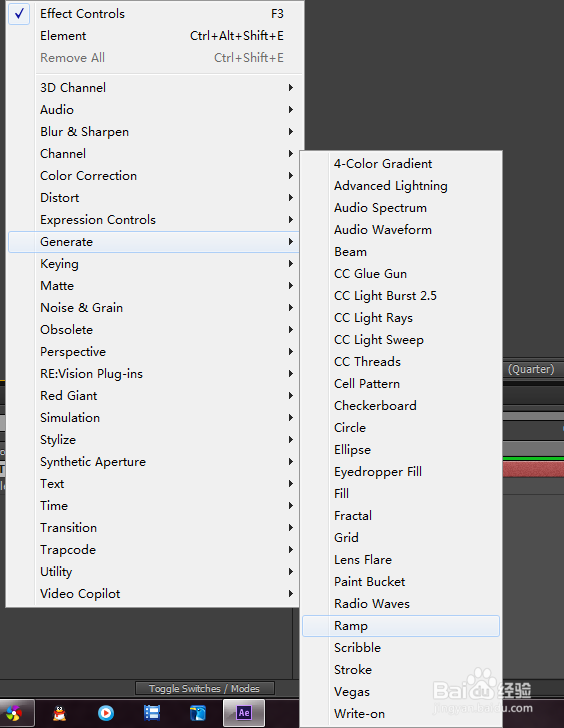
Task: Apply the Circle effect
Action: point(401,428)
